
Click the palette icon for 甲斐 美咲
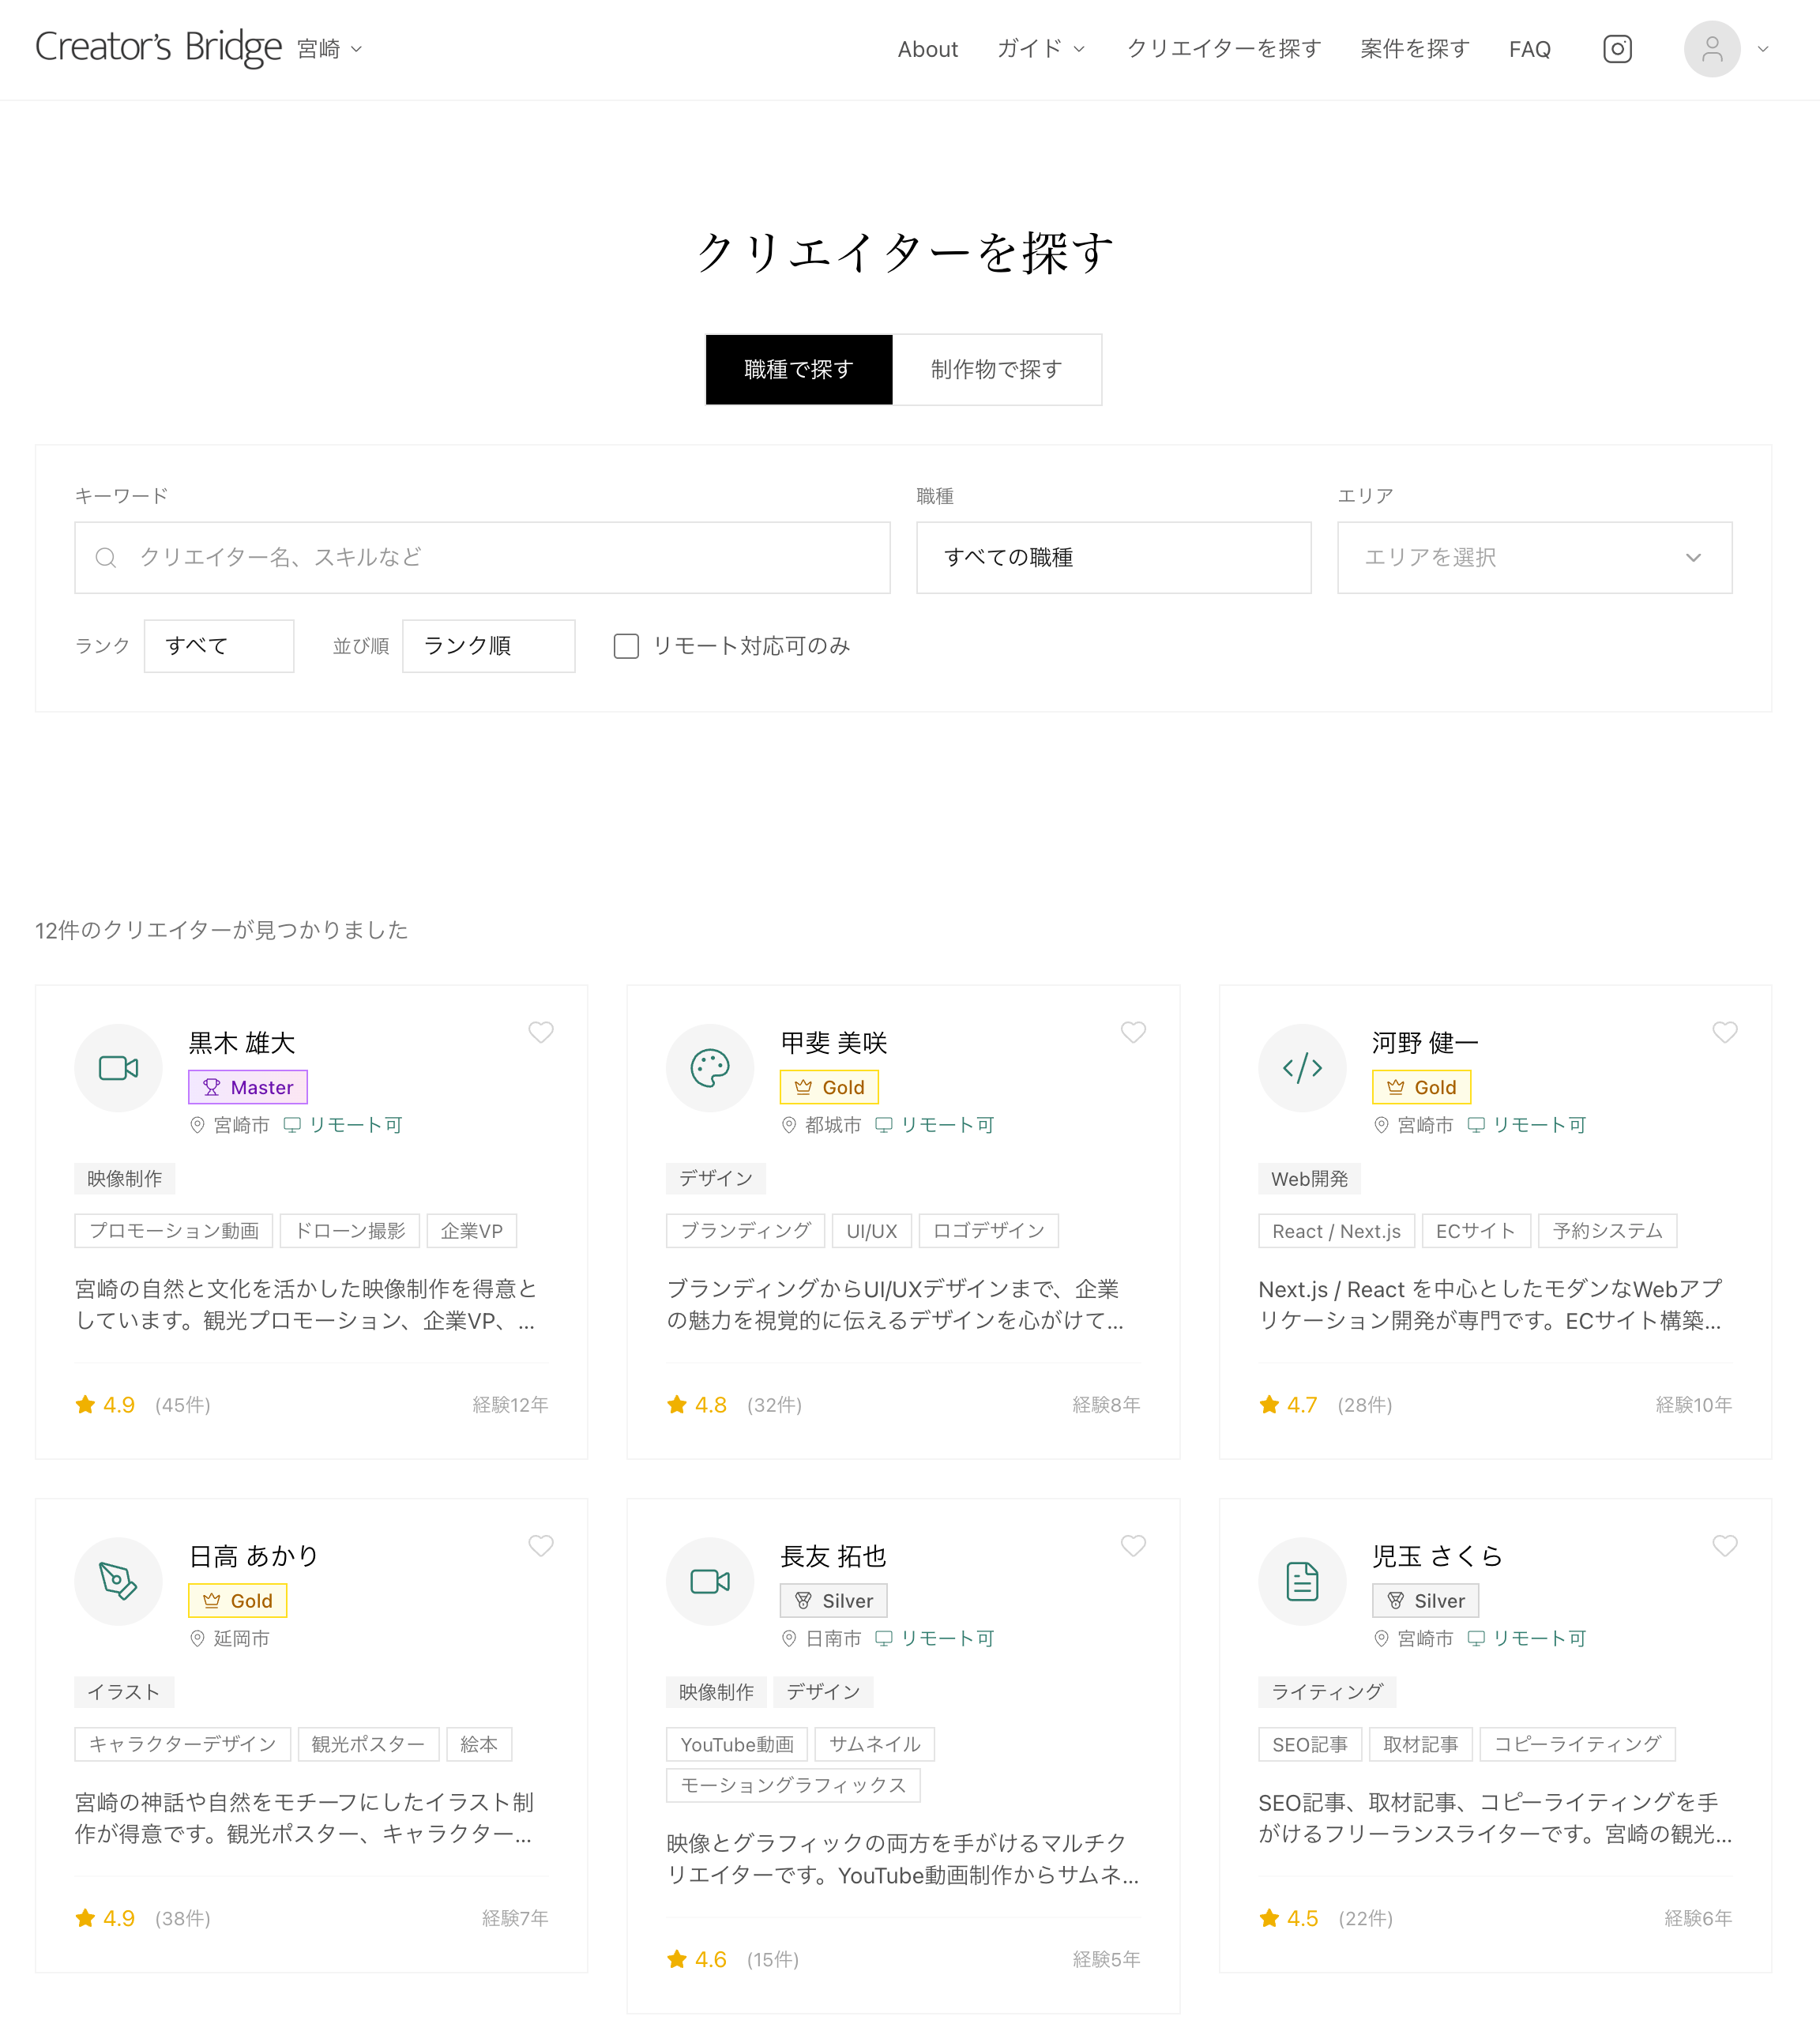coord(710,1068)
